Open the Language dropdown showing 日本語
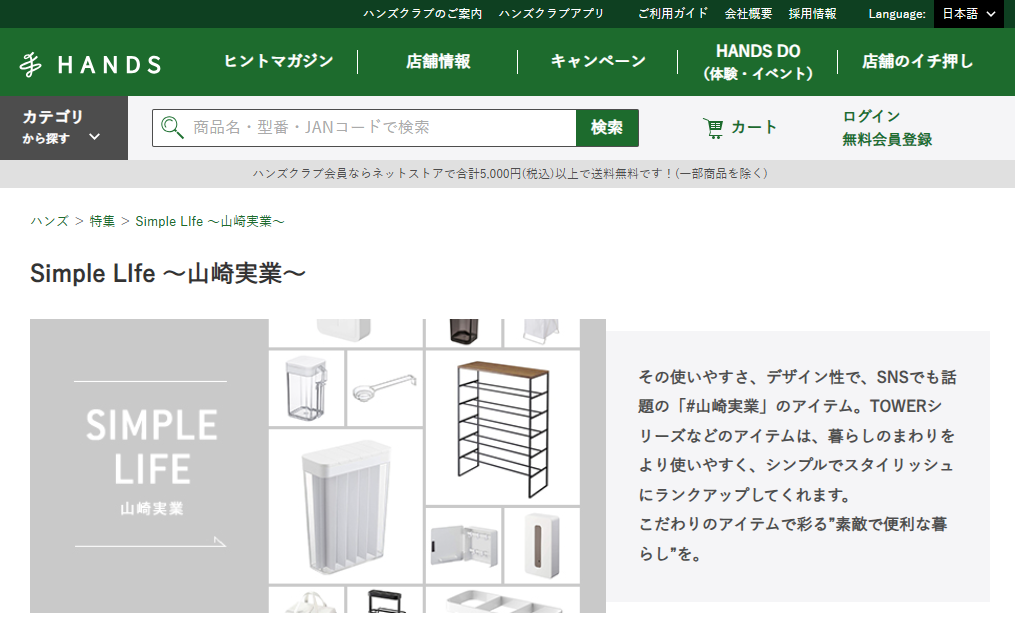1015x634 pixels. coord(968,14)
